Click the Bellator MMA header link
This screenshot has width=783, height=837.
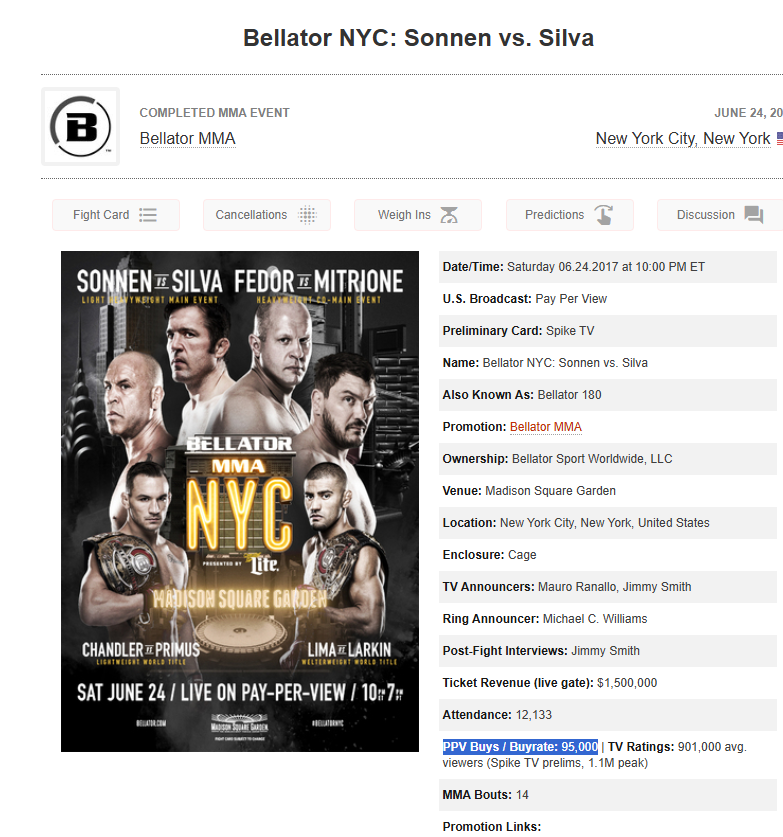(187, 138)
